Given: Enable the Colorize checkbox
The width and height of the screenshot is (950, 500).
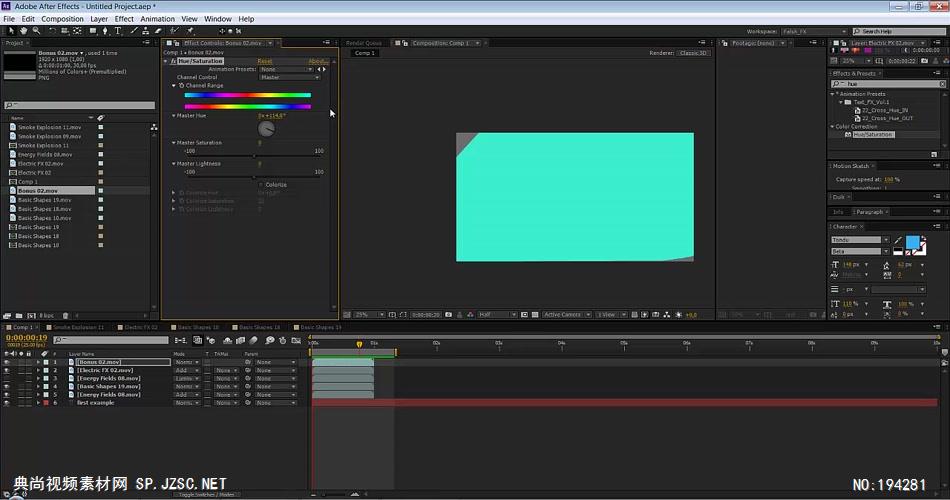Looking at the screenshot, I should 261,184.
